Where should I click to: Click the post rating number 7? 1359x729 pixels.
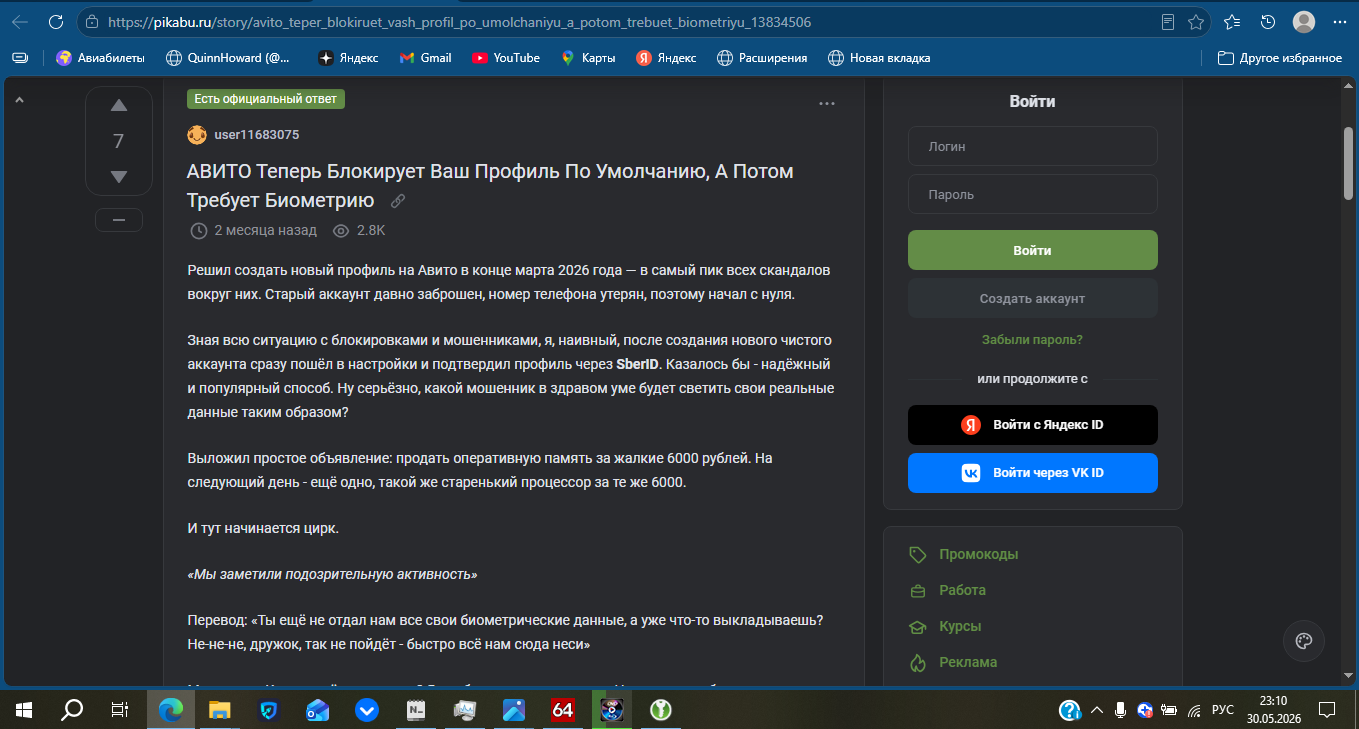(x=119, y=141)
